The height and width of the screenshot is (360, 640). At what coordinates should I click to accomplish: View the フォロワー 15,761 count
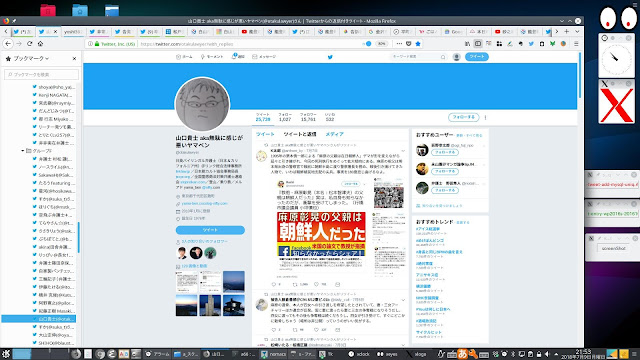click(x=308, y=117)
